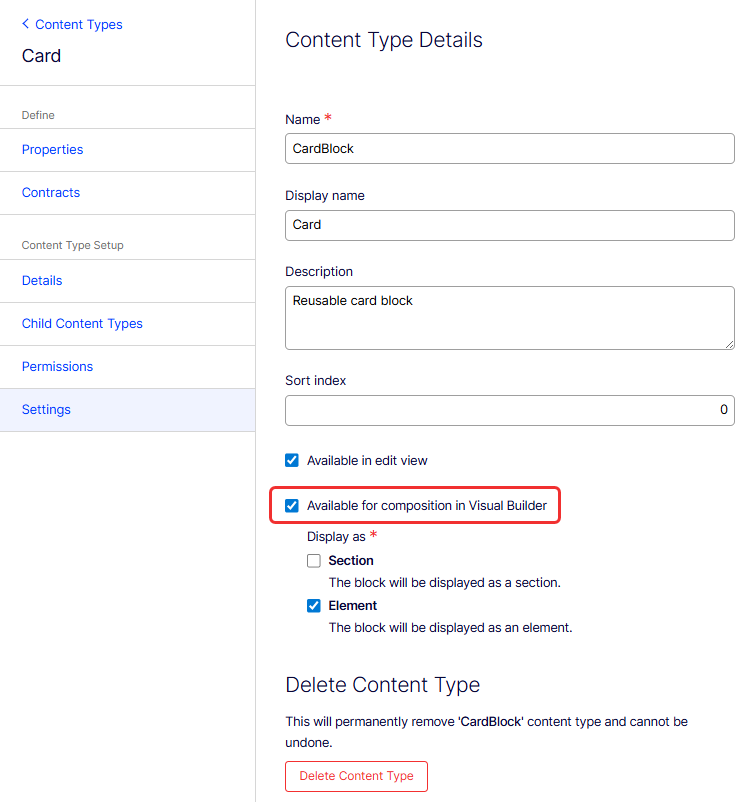Toggle Available for composition in Visual Builder
Screen dimensions: 746x802
coord(292,505)
